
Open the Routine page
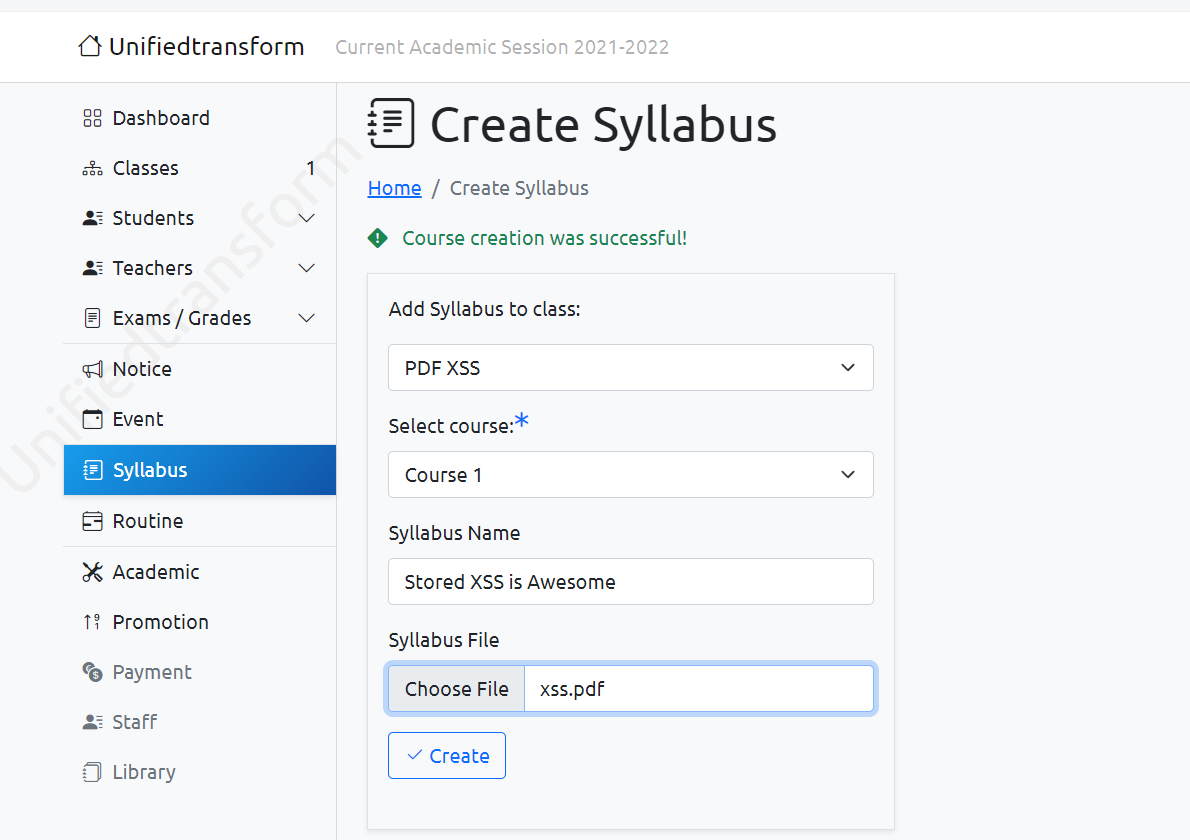click(200, 521)
